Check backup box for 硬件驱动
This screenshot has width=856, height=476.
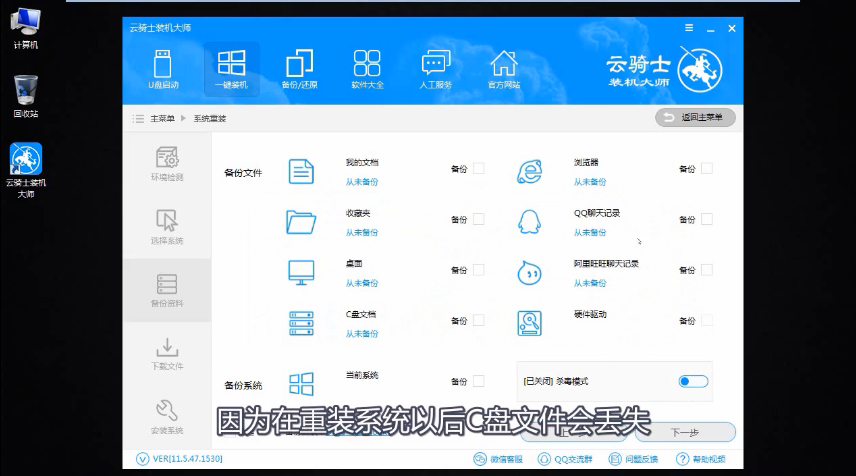[707, 320]
